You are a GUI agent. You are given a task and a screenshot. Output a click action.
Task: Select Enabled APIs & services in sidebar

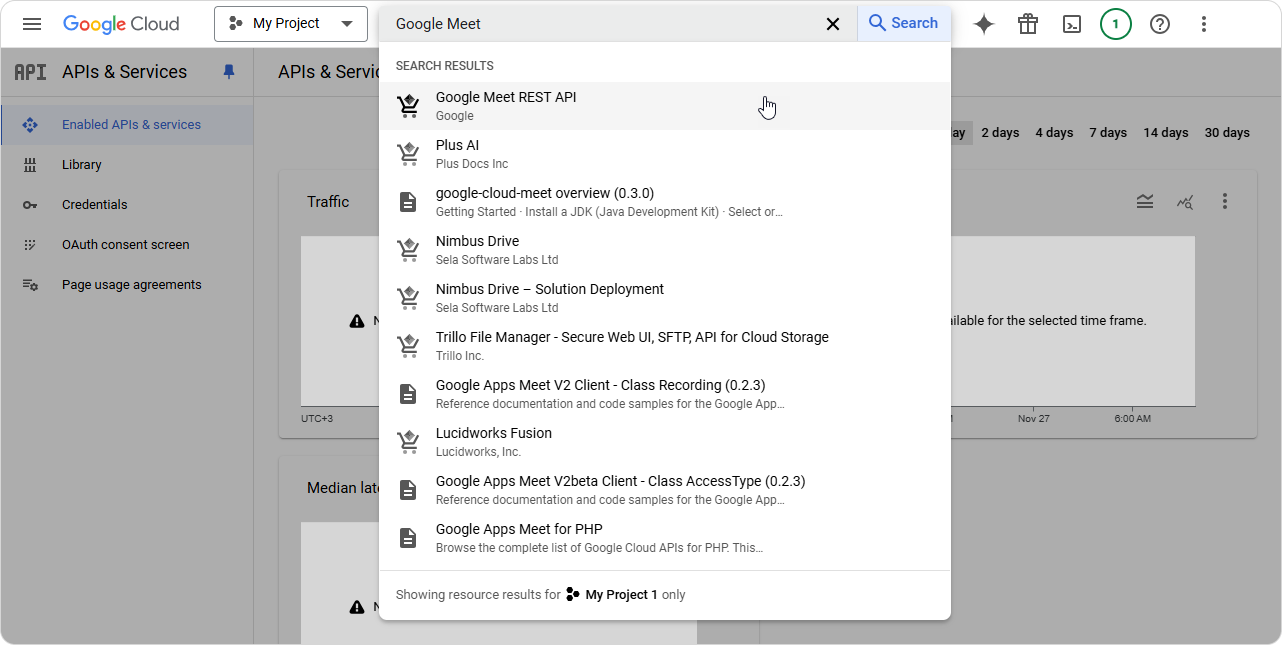tap(127, 125)
